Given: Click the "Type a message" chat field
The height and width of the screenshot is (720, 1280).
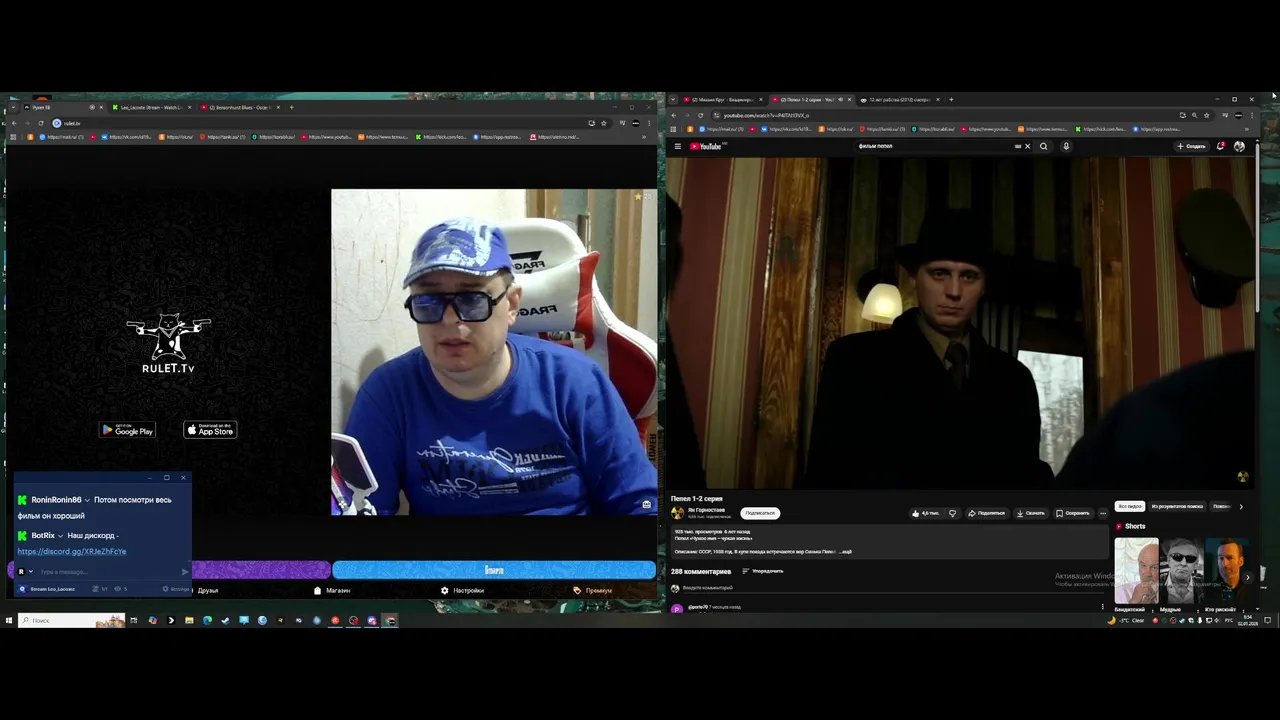Looking at the screenshot, I should [108, 572].
